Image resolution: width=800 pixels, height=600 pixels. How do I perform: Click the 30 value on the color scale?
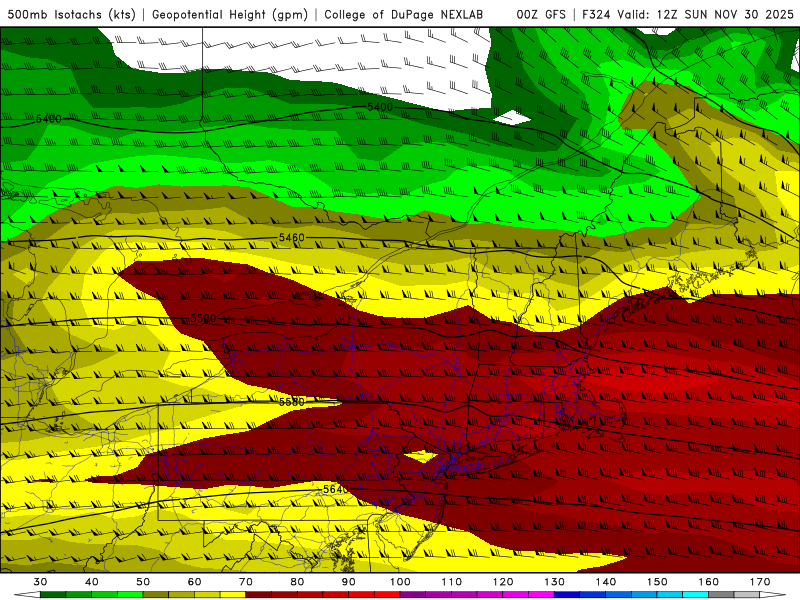(40, 582)
